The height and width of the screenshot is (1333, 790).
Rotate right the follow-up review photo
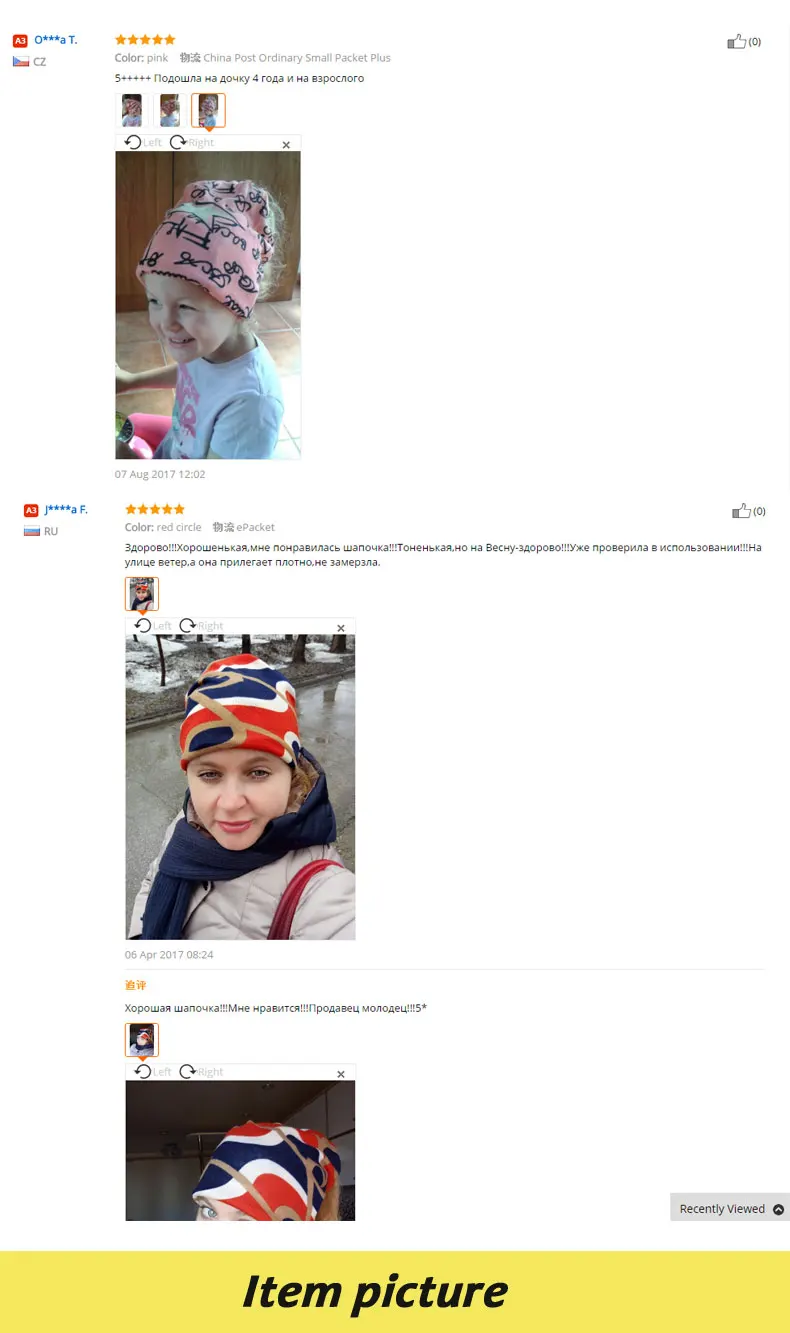pos(202,1072)
